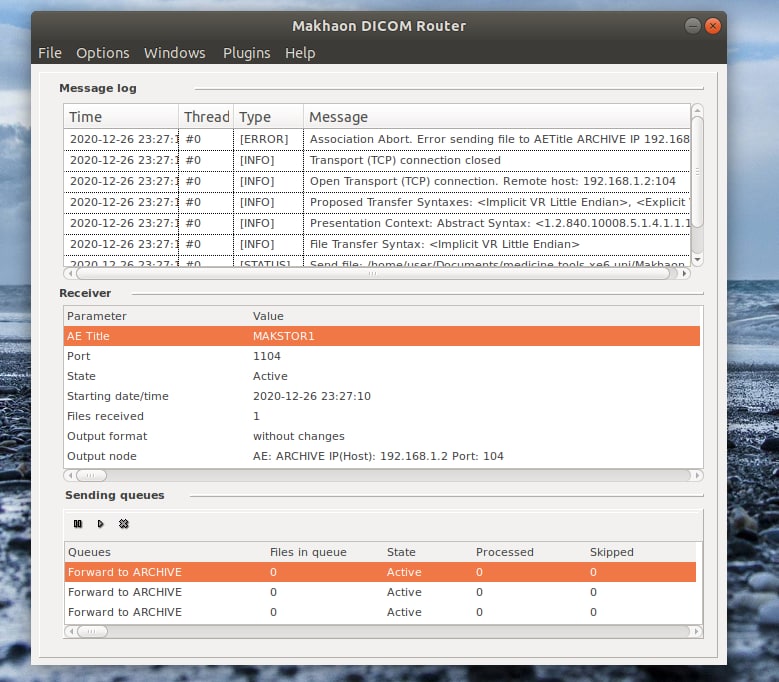
Task: Click the Message column header
Action: (x=497, y=117)
